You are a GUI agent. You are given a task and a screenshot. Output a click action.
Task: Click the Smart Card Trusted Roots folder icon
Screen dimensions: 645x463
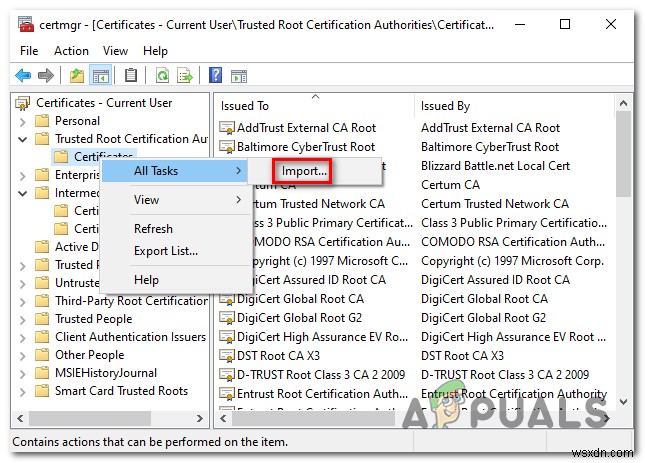[42, 391]
